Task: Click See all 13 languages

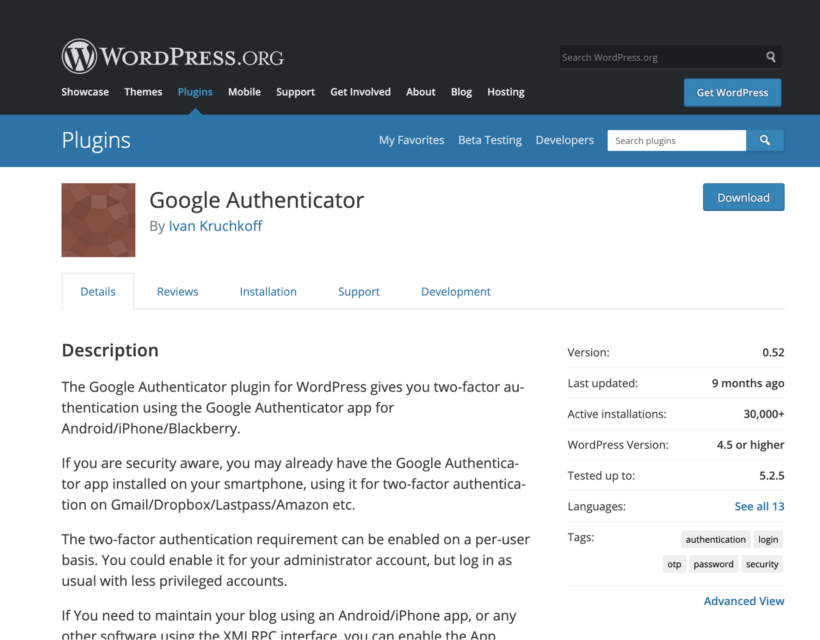Action: pos(759,506)
